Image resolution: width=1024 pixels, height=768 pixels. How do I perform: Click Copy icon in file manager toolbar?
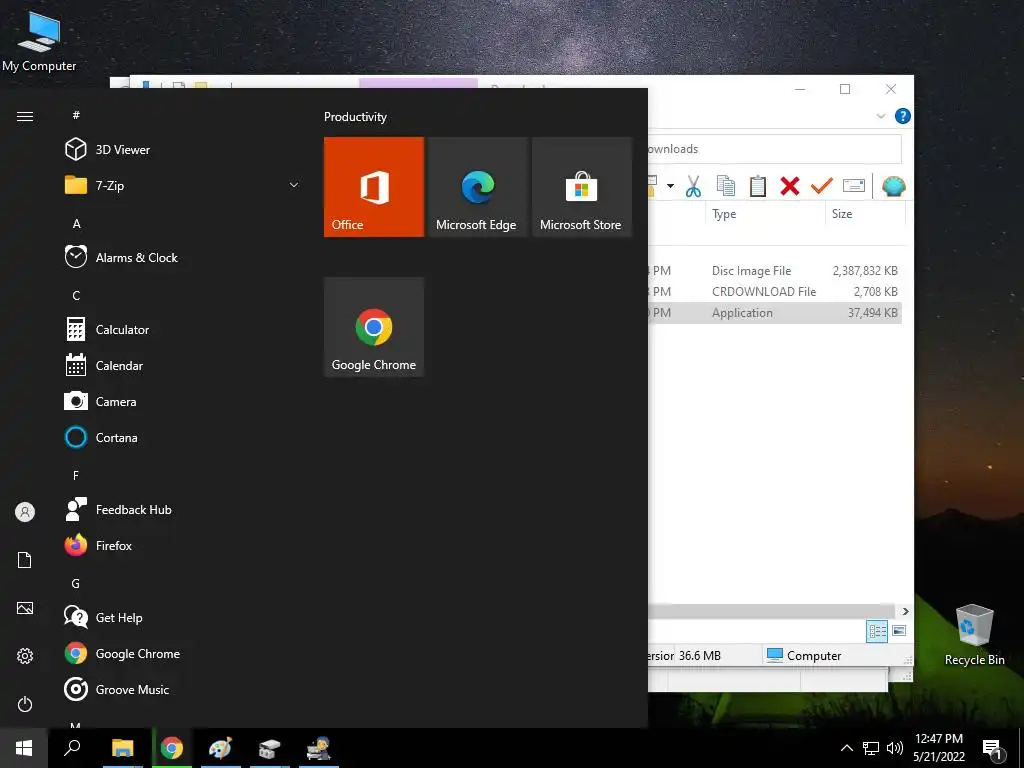tap(726, 186)
